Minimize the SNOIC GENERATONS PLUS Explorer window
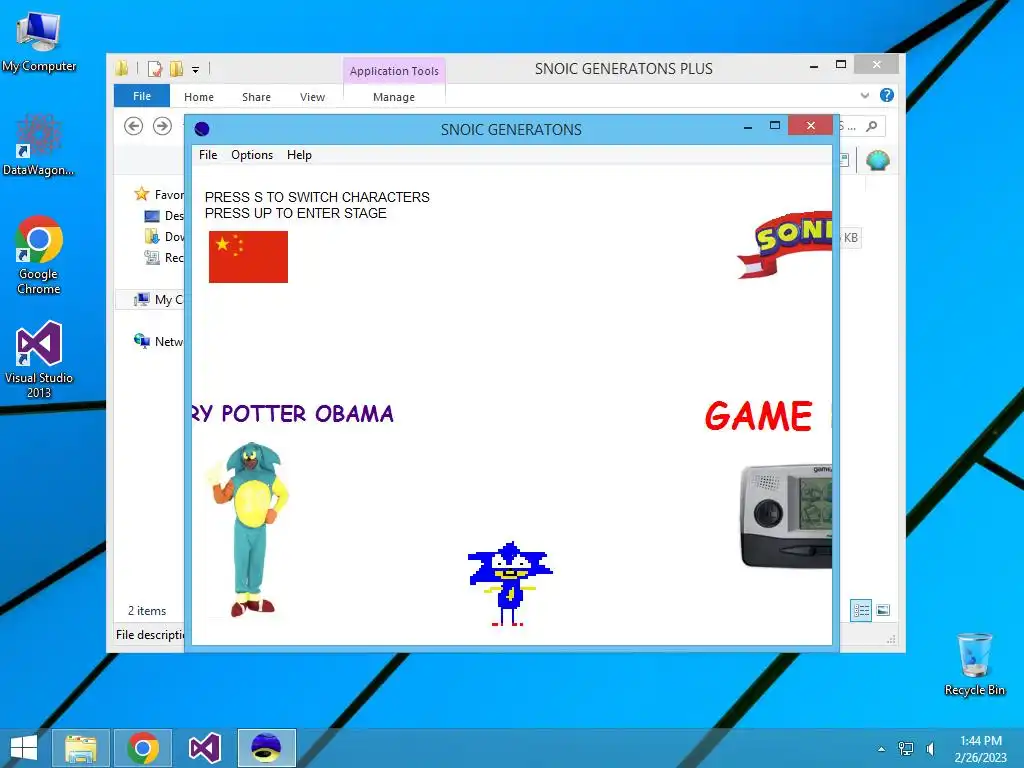1024x768 pixels. pos(814,65)
